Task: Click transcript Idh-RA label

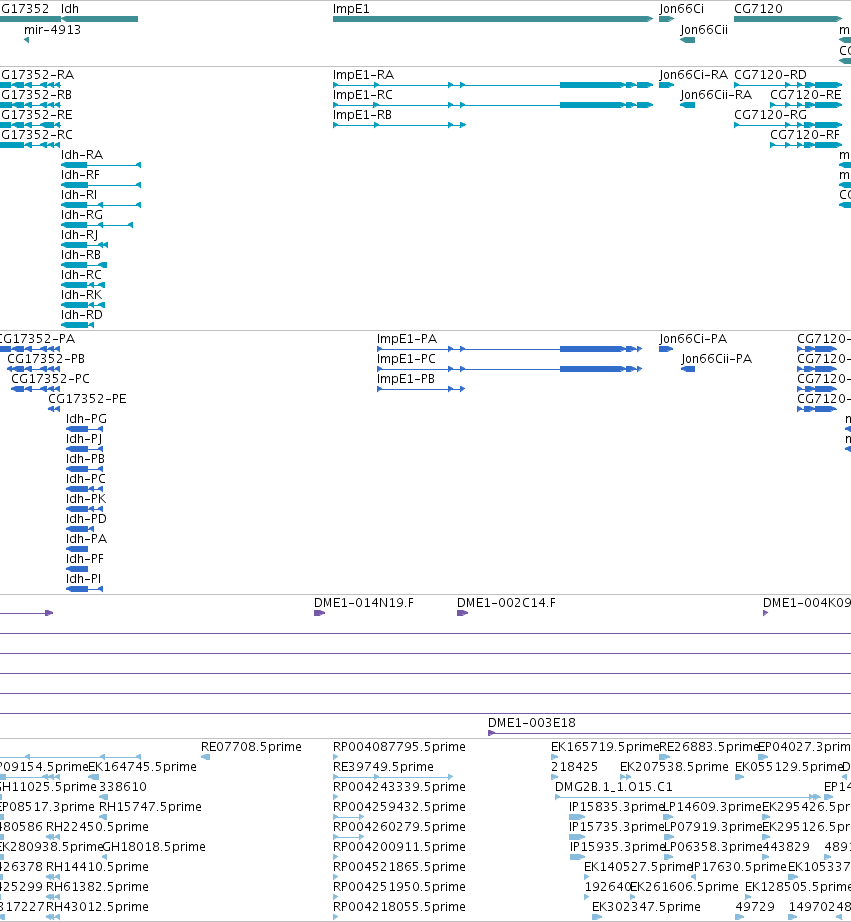Action: (x=82, y=155)
